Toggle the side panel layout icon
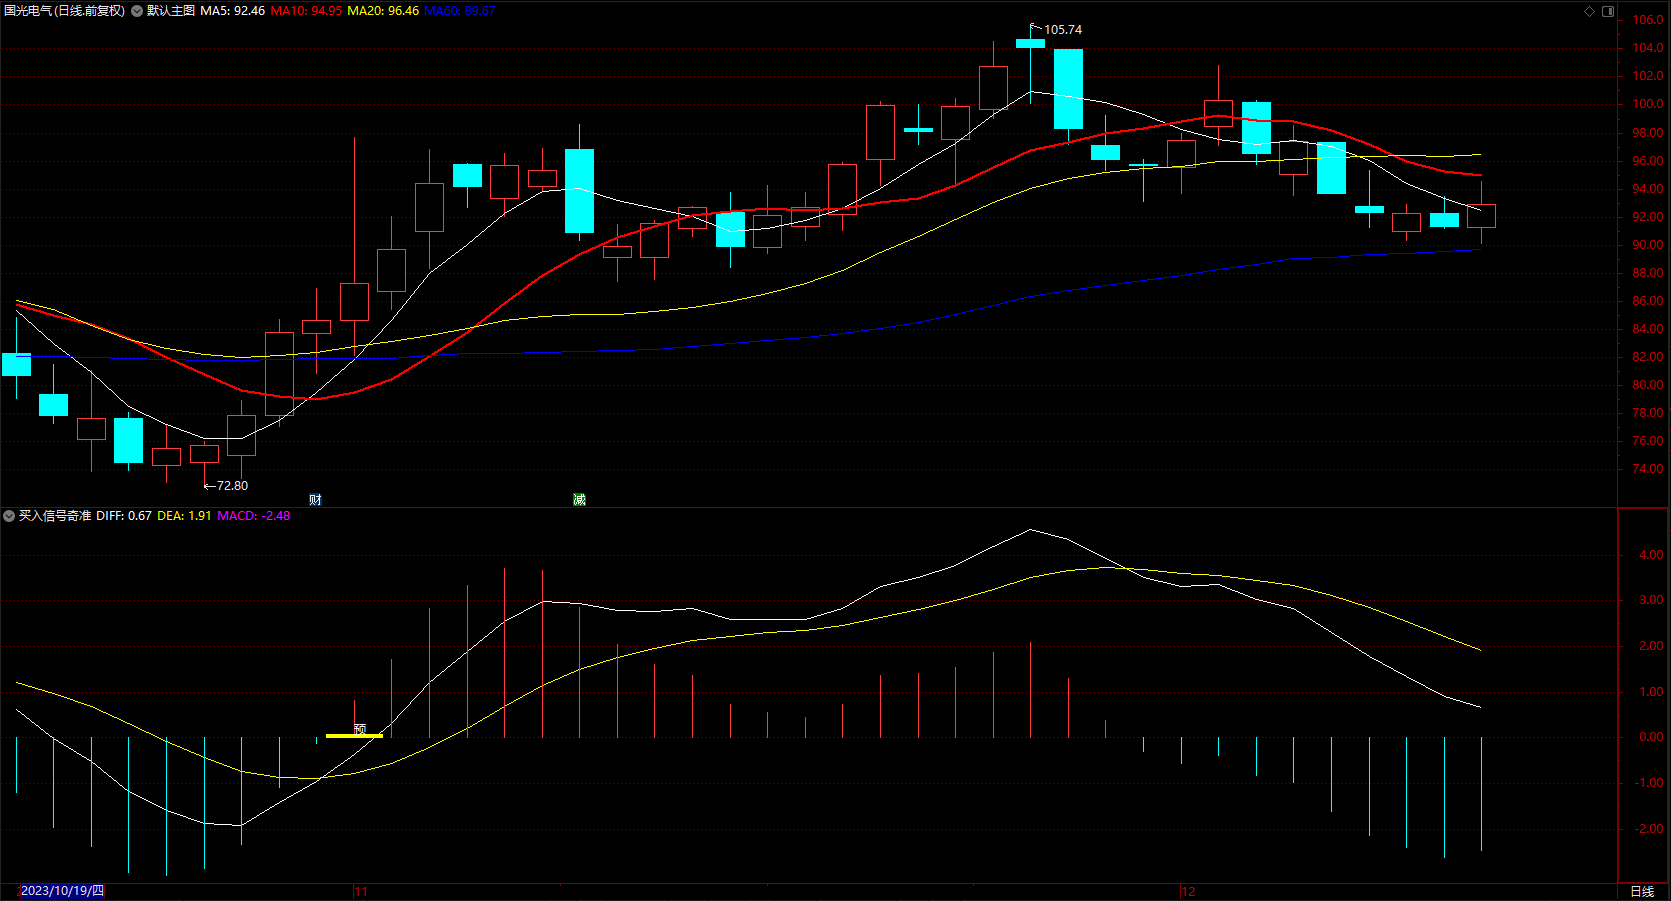The width and height of the screenshot is (1671, 901). pyautogui.click(x=1608, y=11)
